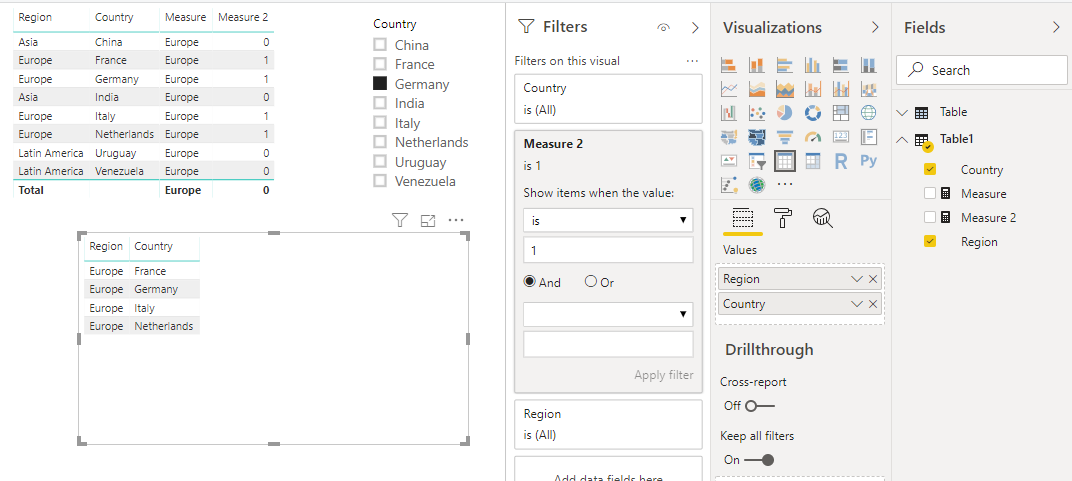Open Focus mode for selected table
Viewport: 1072px width, 481px height.
[428, 220]
